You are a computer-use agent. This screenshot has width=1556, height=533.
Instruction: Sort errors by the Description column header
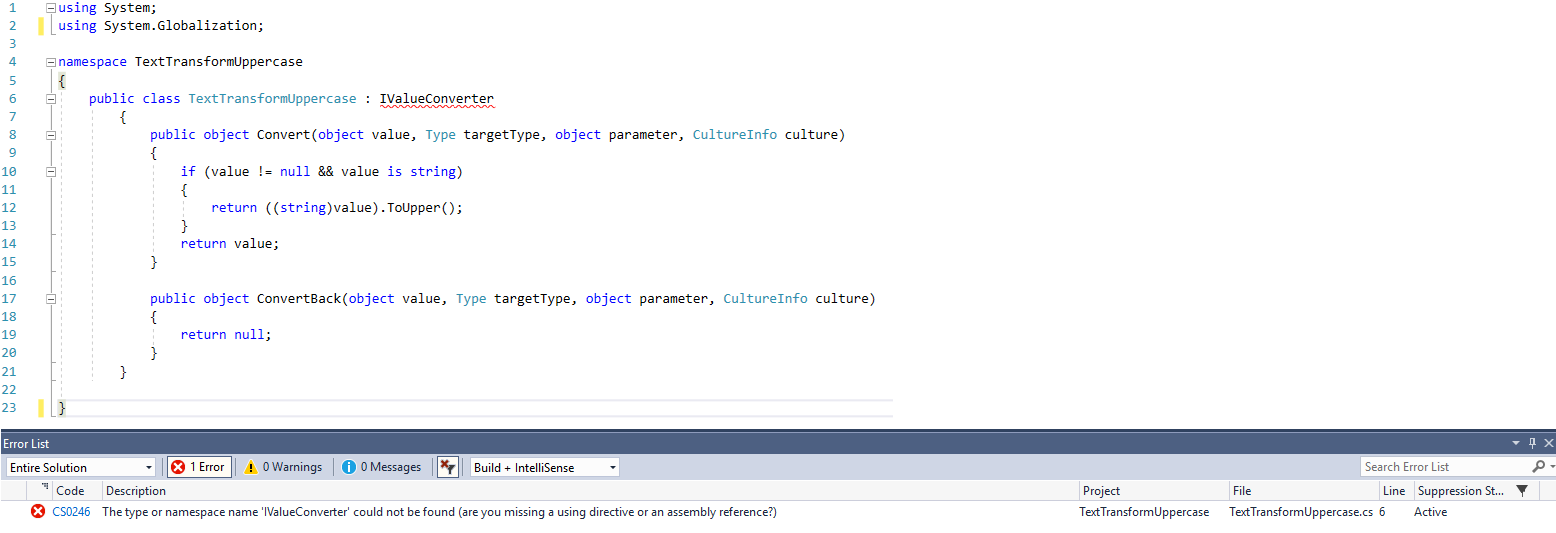click(136, 491)
